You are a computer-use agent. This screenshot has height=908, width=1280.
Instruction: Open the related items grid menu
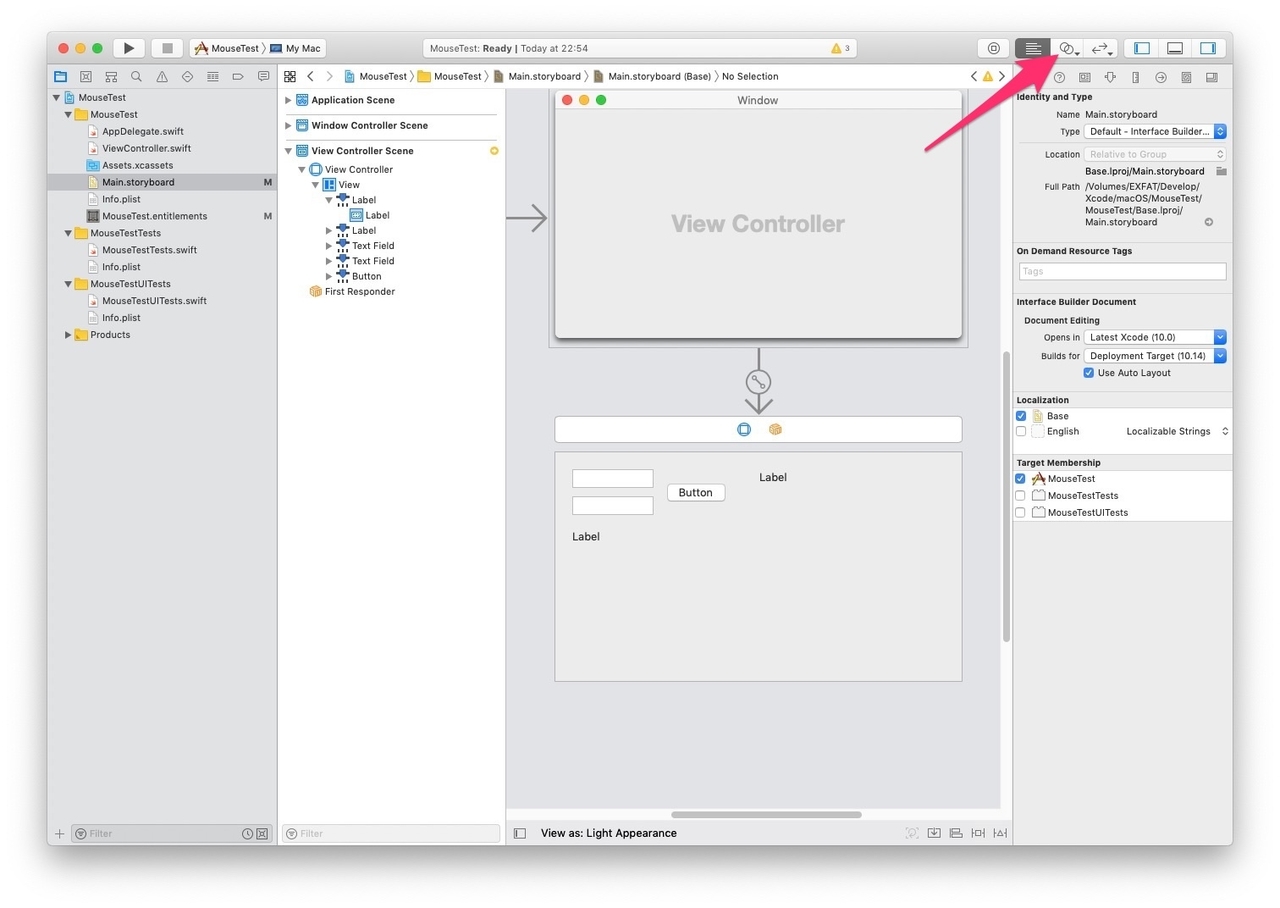coord(290,76)
